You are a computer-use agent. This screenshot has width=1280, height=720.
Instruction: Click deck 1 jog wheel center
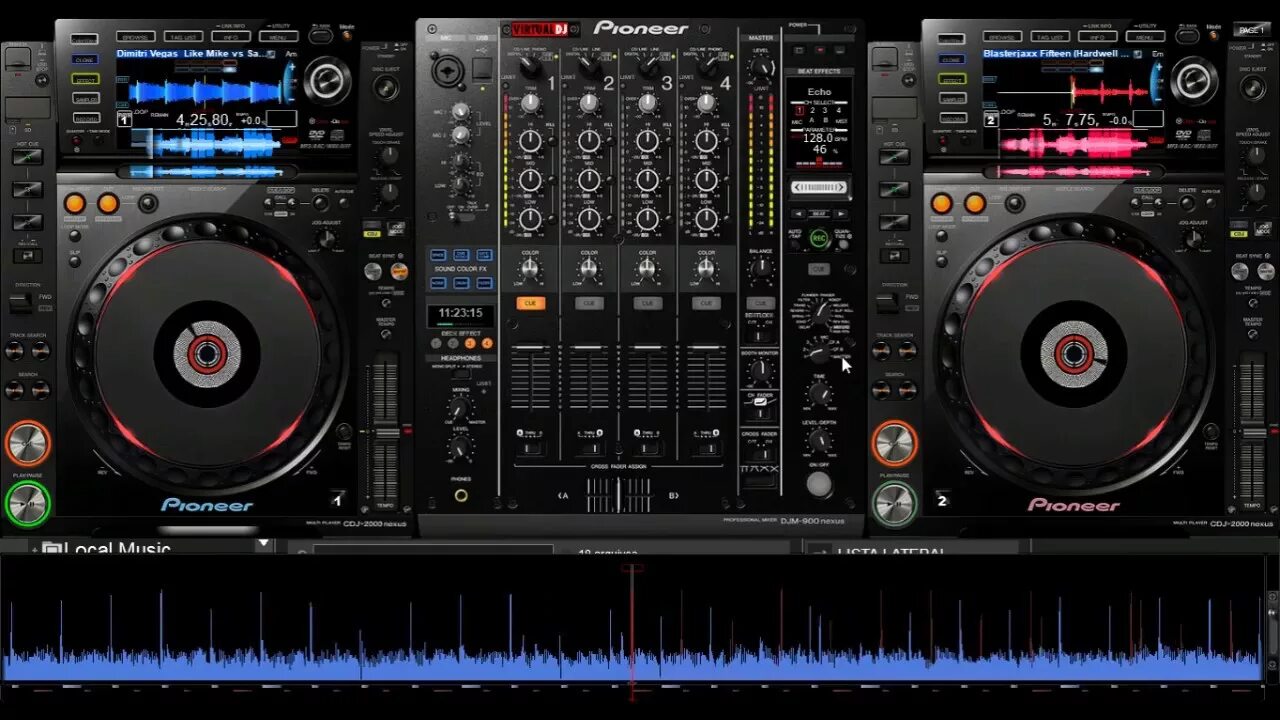[x=207, y=354]
